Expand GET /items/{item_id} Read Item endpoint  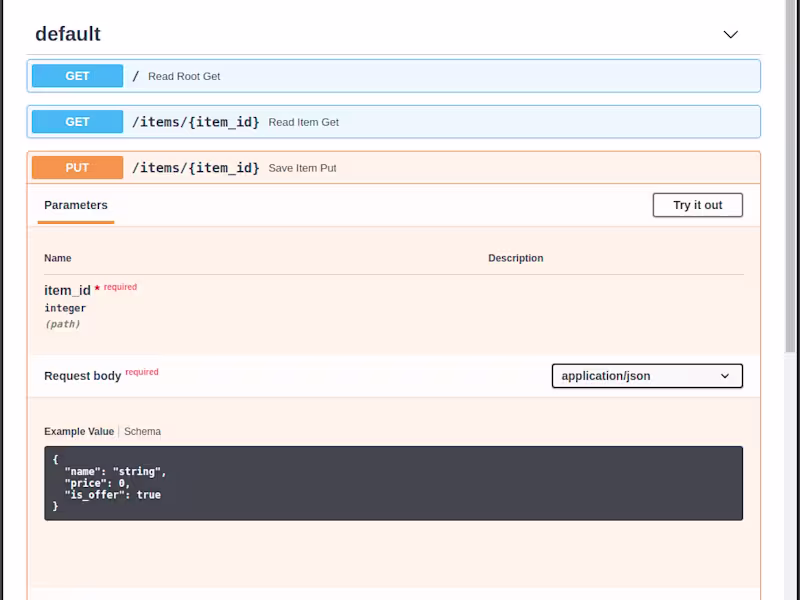[393, 122]
